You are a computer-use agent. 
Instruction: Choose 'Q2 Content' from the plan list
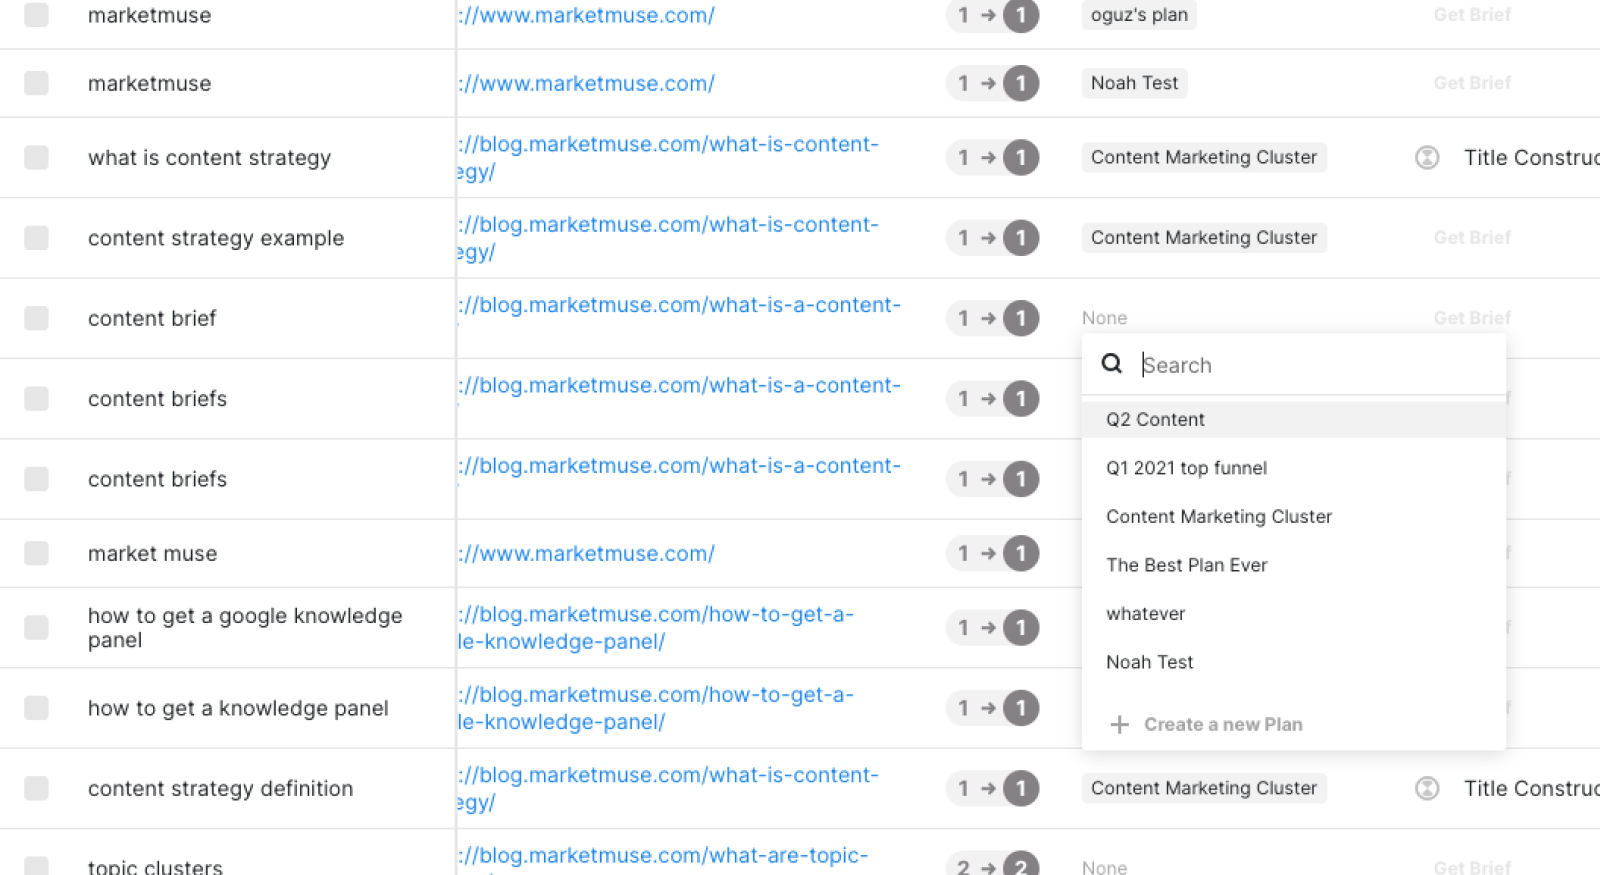point(1294,419)
